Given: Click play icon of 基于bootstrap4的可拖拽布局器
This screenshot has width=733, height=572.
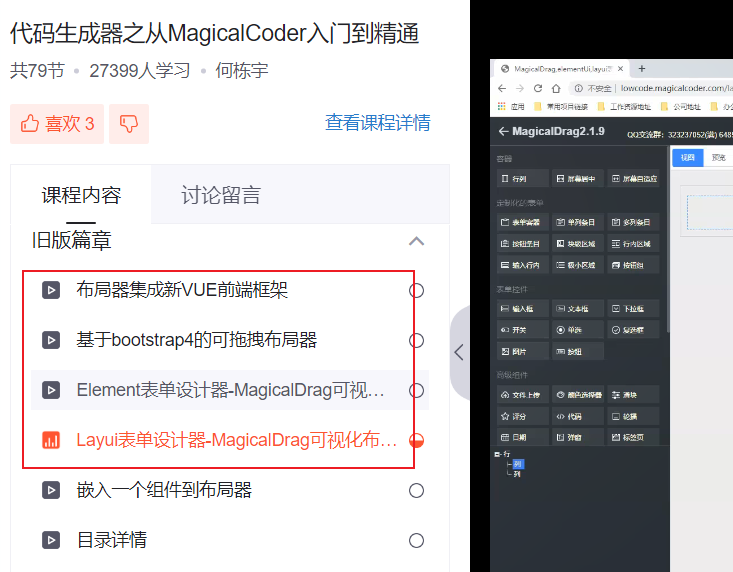Looking at the screenshot, I should (x=51, y=340).
